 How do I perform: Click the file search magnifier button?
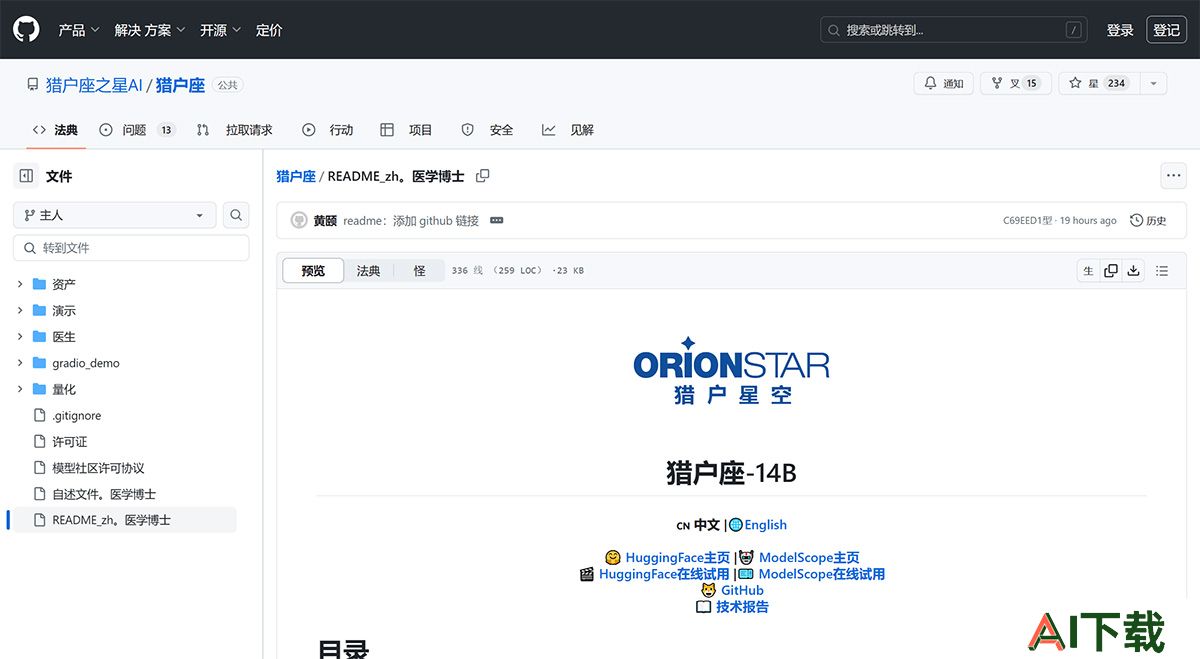(236, 215)
